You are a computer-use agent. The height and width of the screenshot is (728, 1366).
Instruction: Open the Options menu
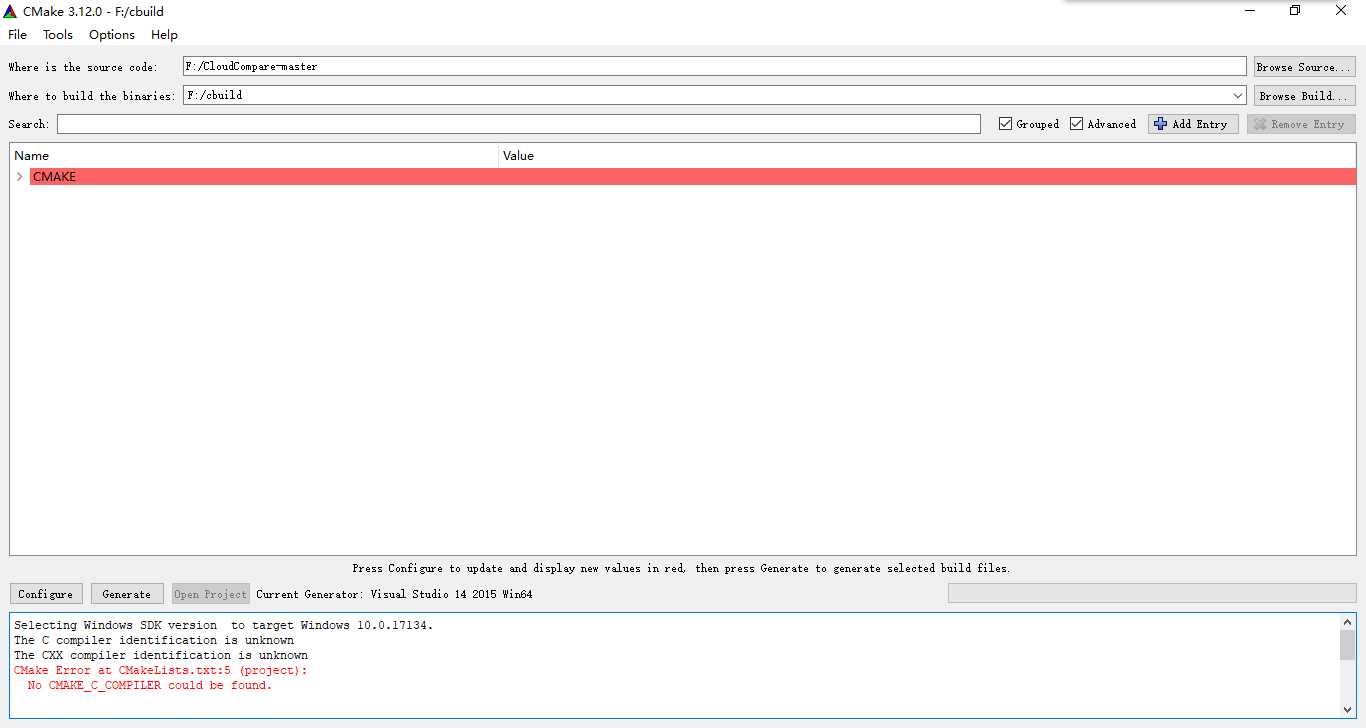pyautogui.click(x=112, y=34)
